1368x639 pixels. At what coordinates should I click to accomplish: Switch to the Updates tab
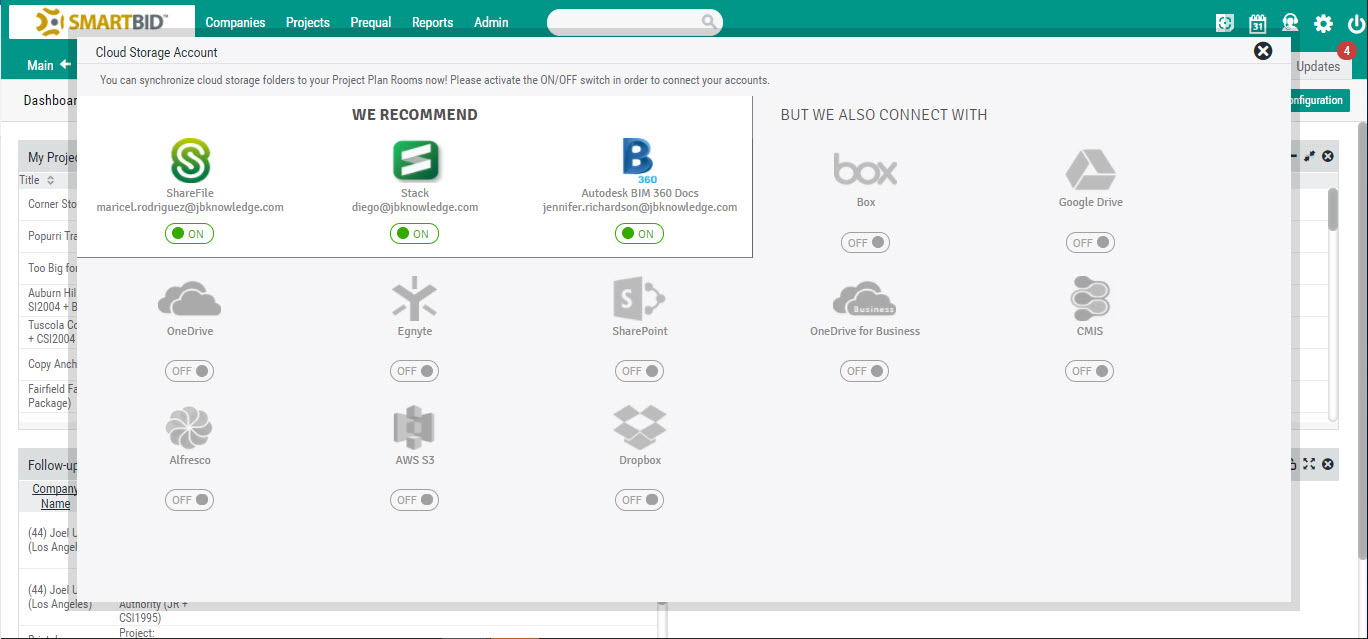[1319, 66]
